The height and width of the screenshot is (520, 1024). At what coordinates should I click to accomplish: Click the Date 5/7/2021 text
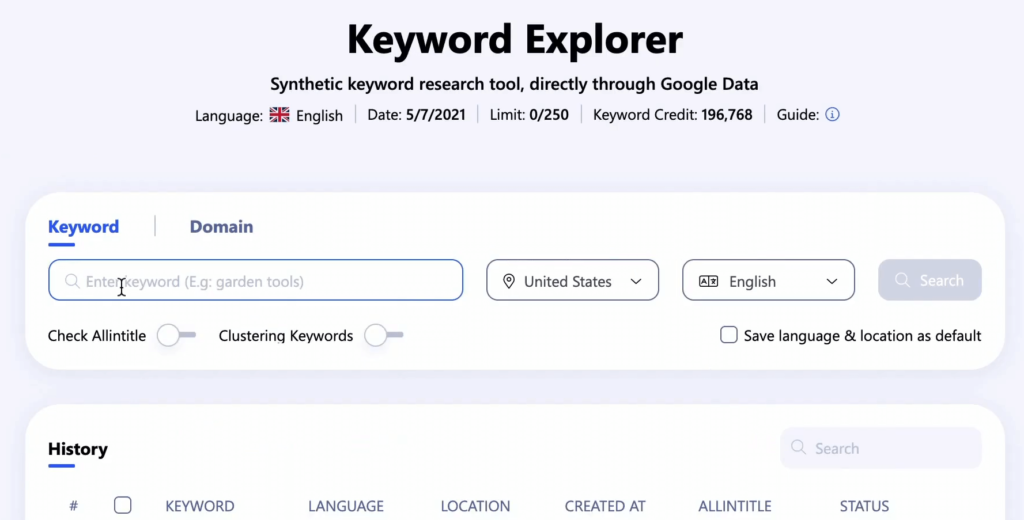(x=417, y=115)
